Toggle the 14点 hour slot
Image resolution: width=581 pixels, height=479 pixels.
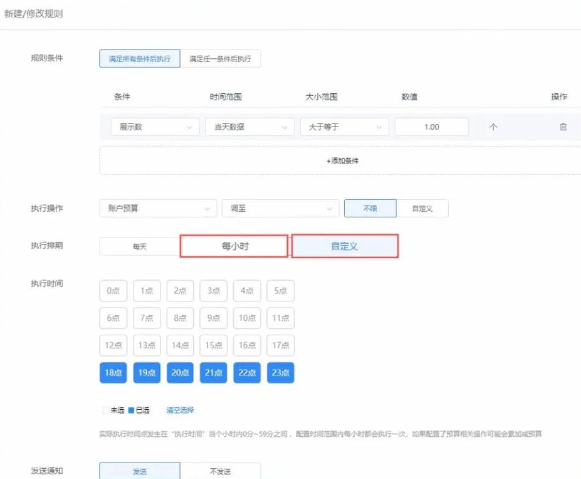(180, 345)
